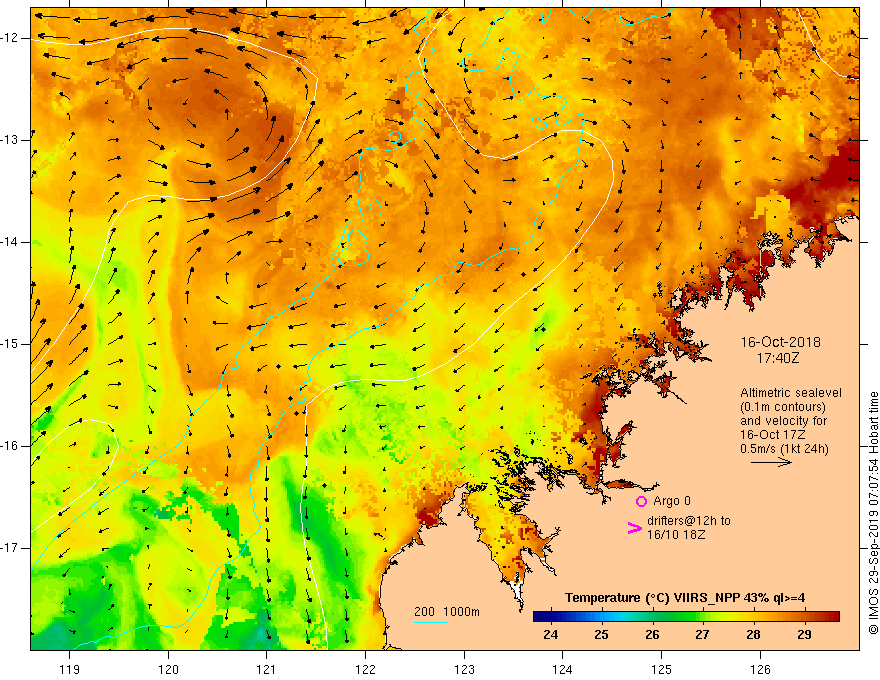
Task: Click the 'drifters@12h to' legend label
Action: tap(689, 521)
